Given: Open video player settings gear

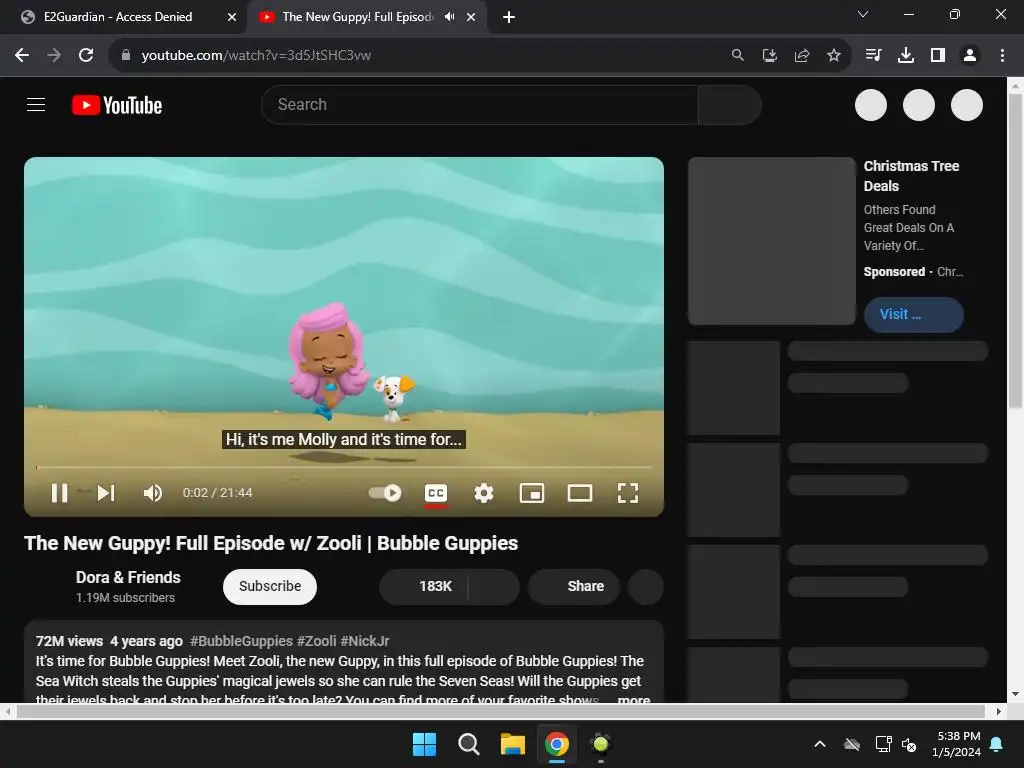Looking at the screenshot, I should 484,493.
